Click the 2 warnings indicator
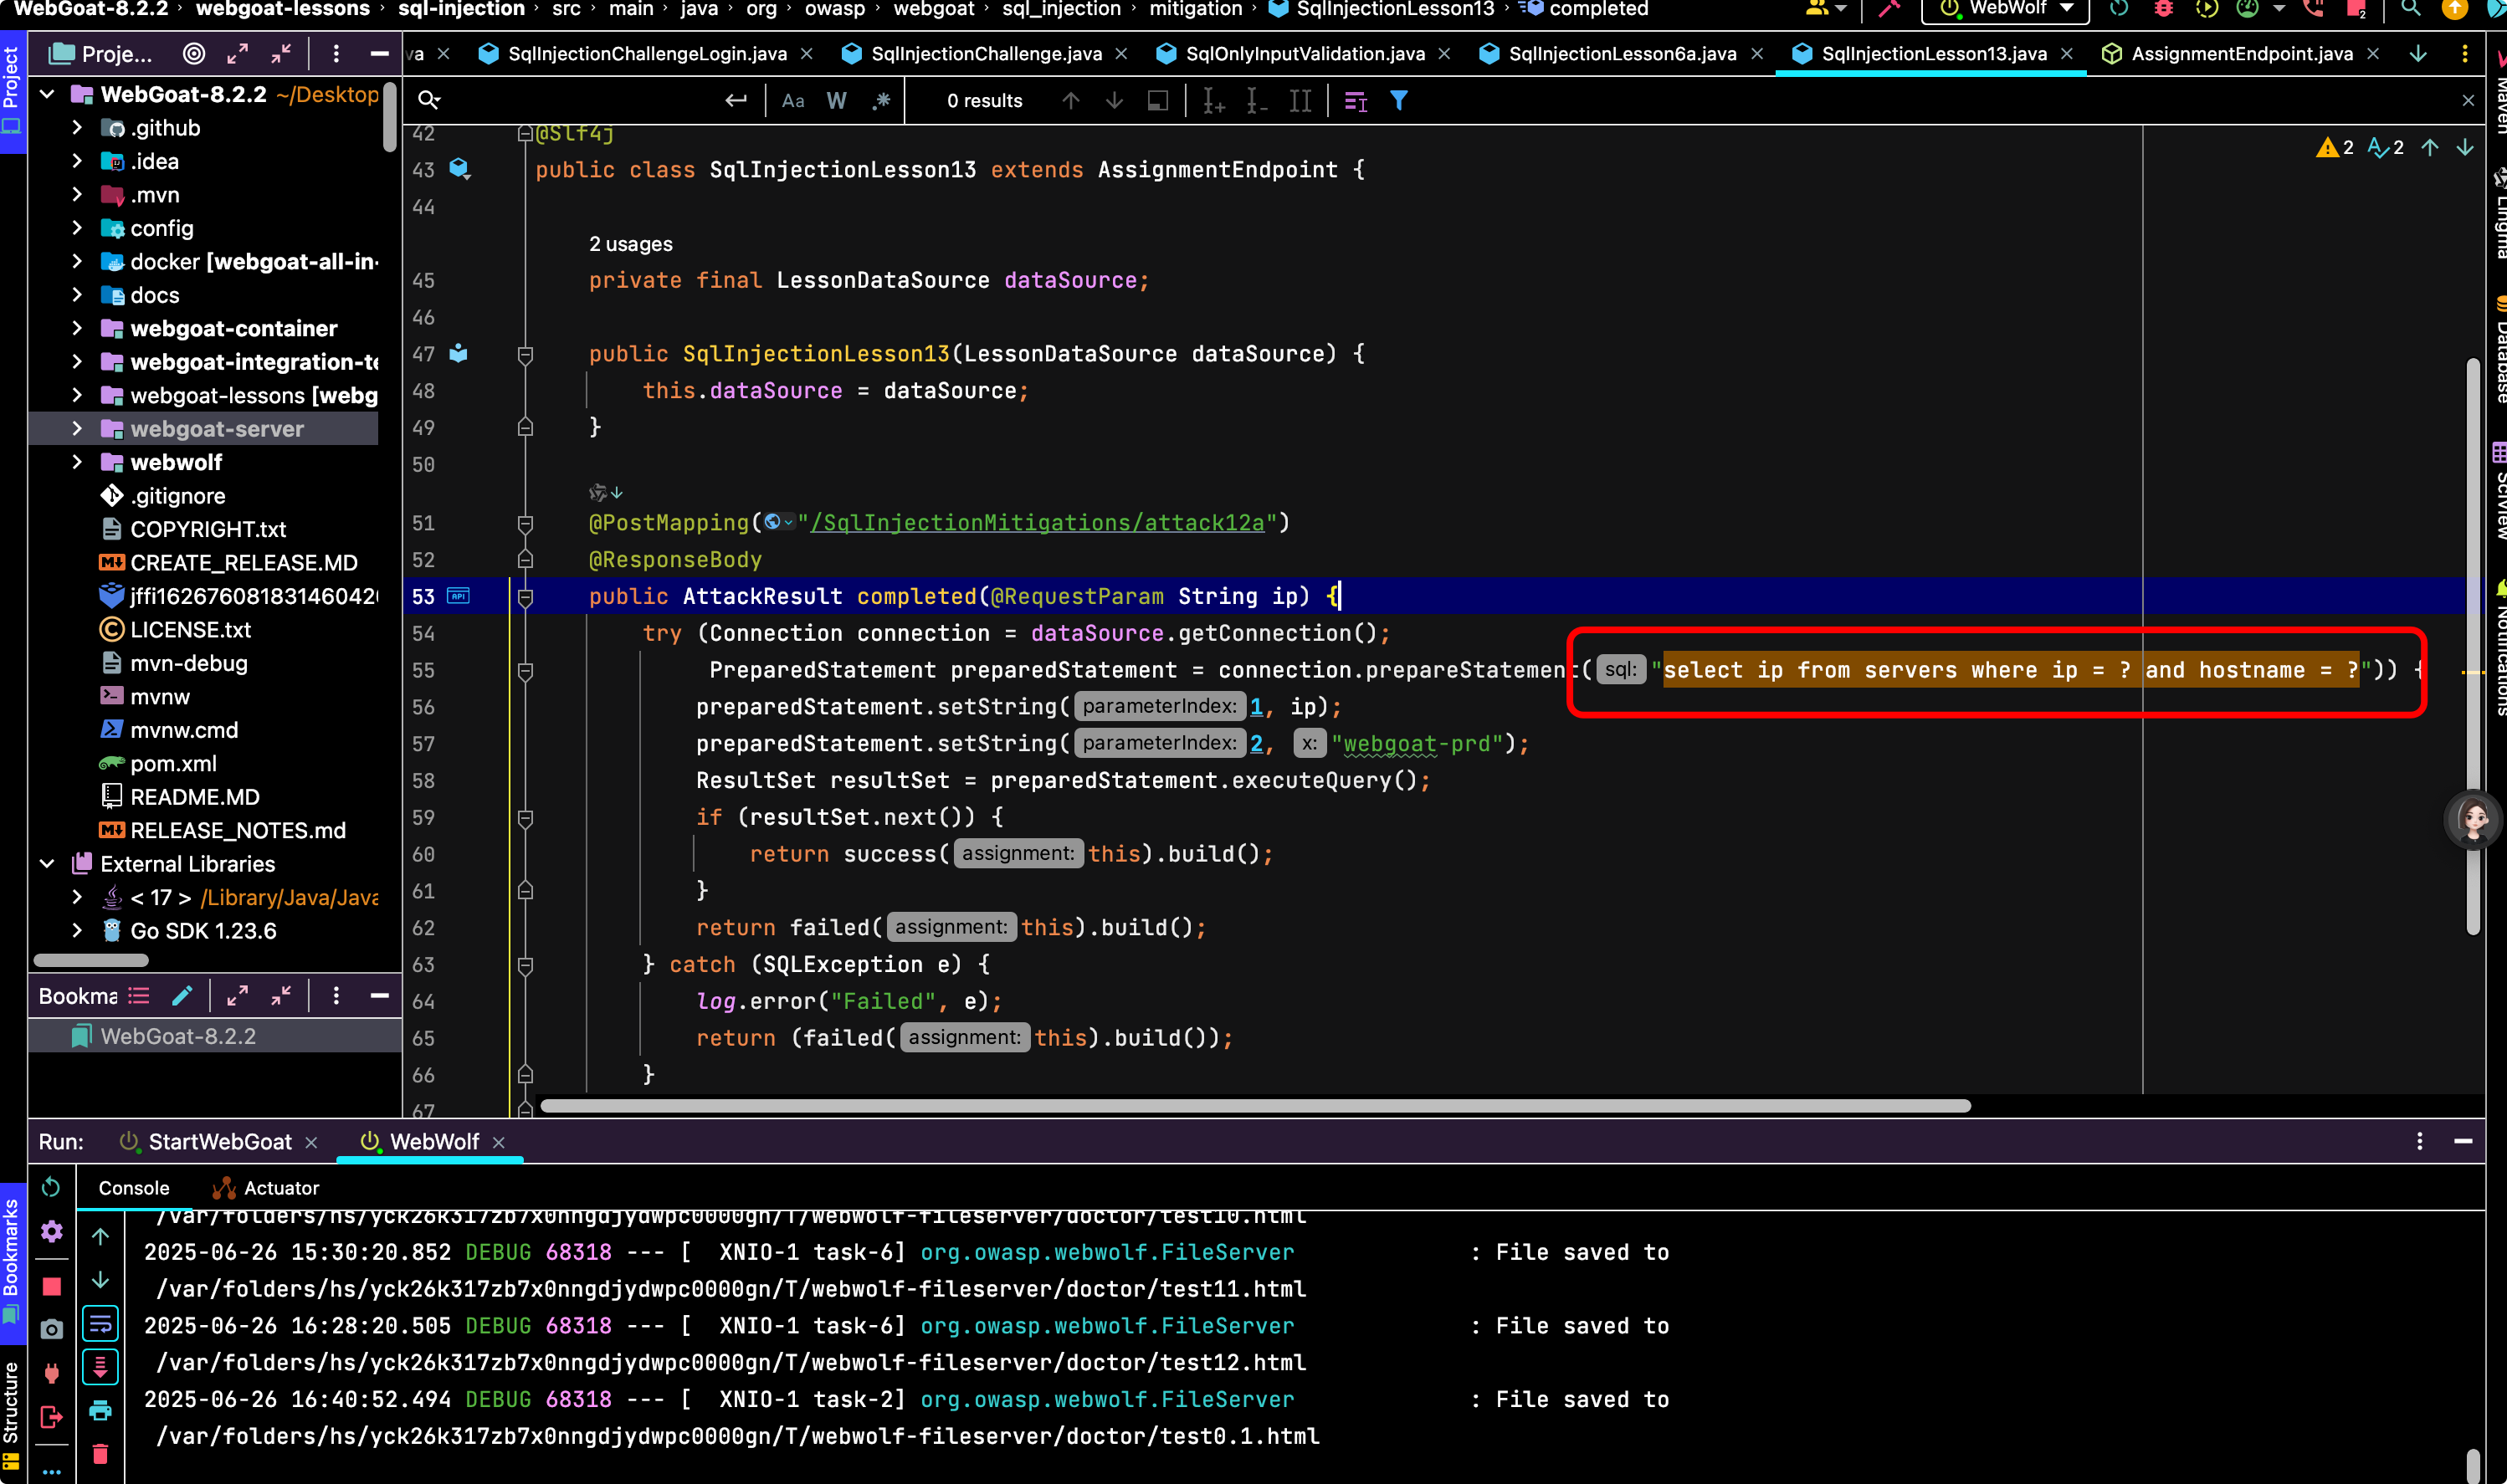 2334,148
